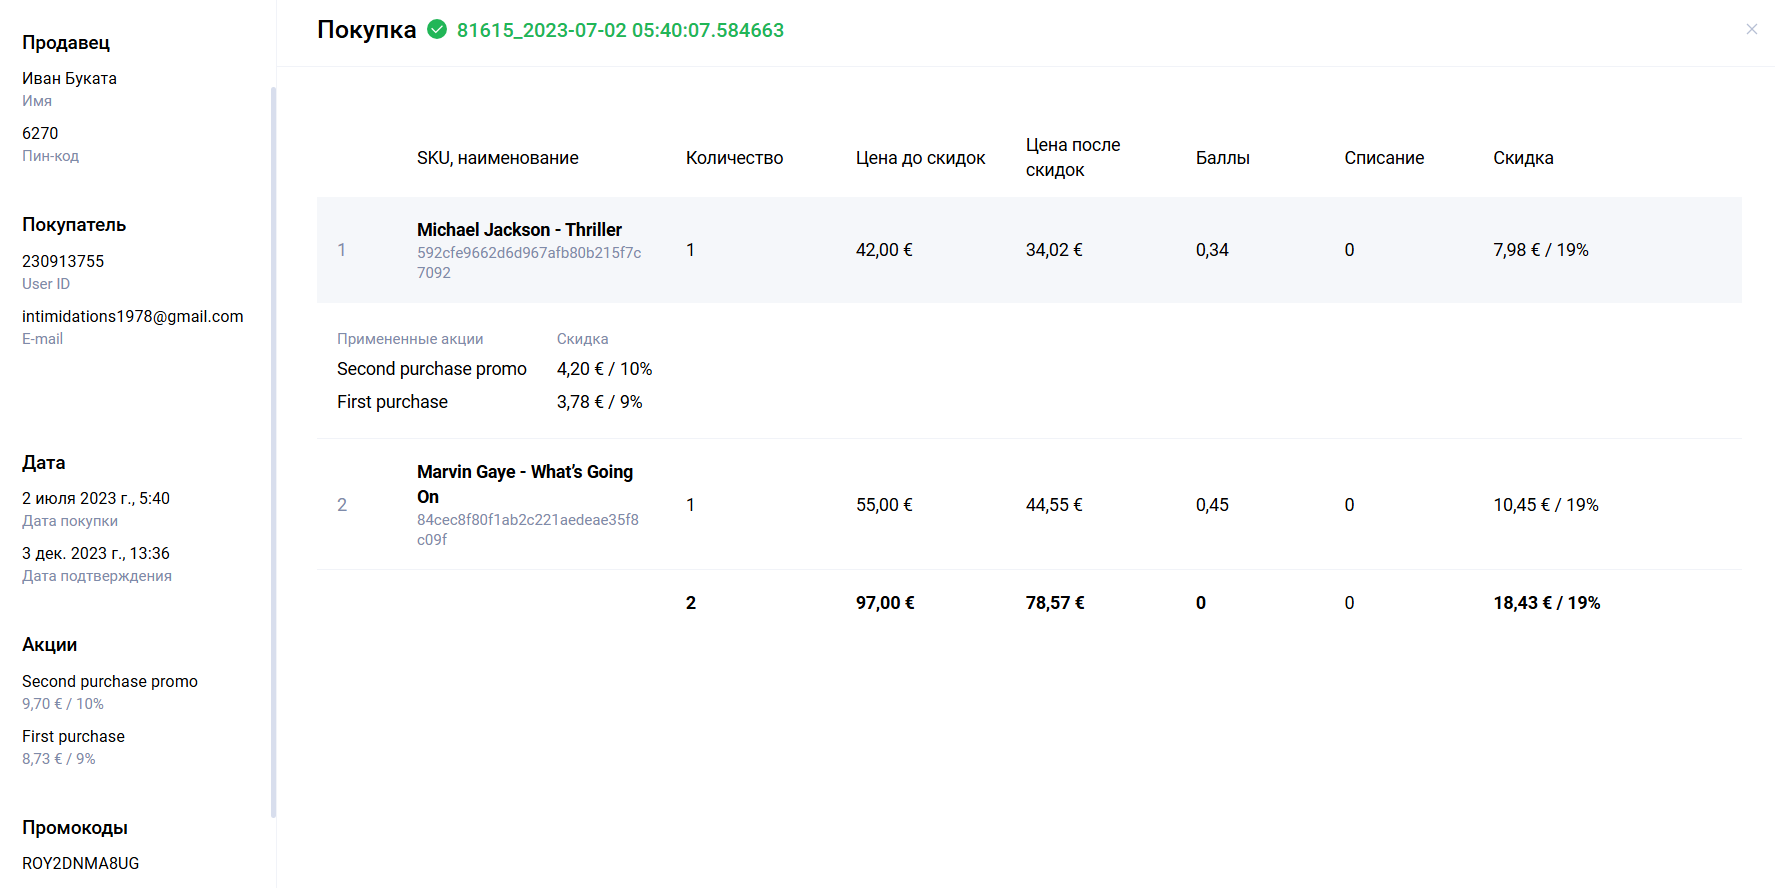Viewport: 1775px width, 888px height.
Task: Click Second purchase promo in sidebar Акции
Action: 110,681
